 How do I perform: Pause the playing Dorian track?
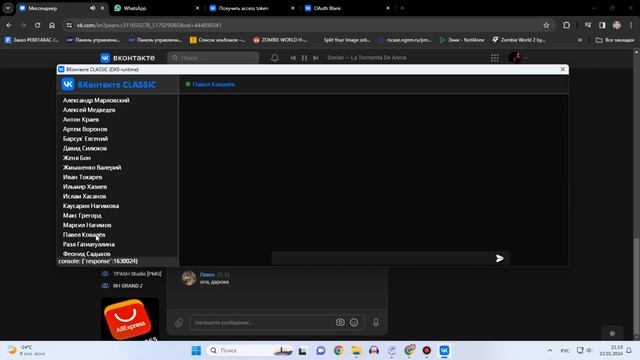tap(304, 58)
